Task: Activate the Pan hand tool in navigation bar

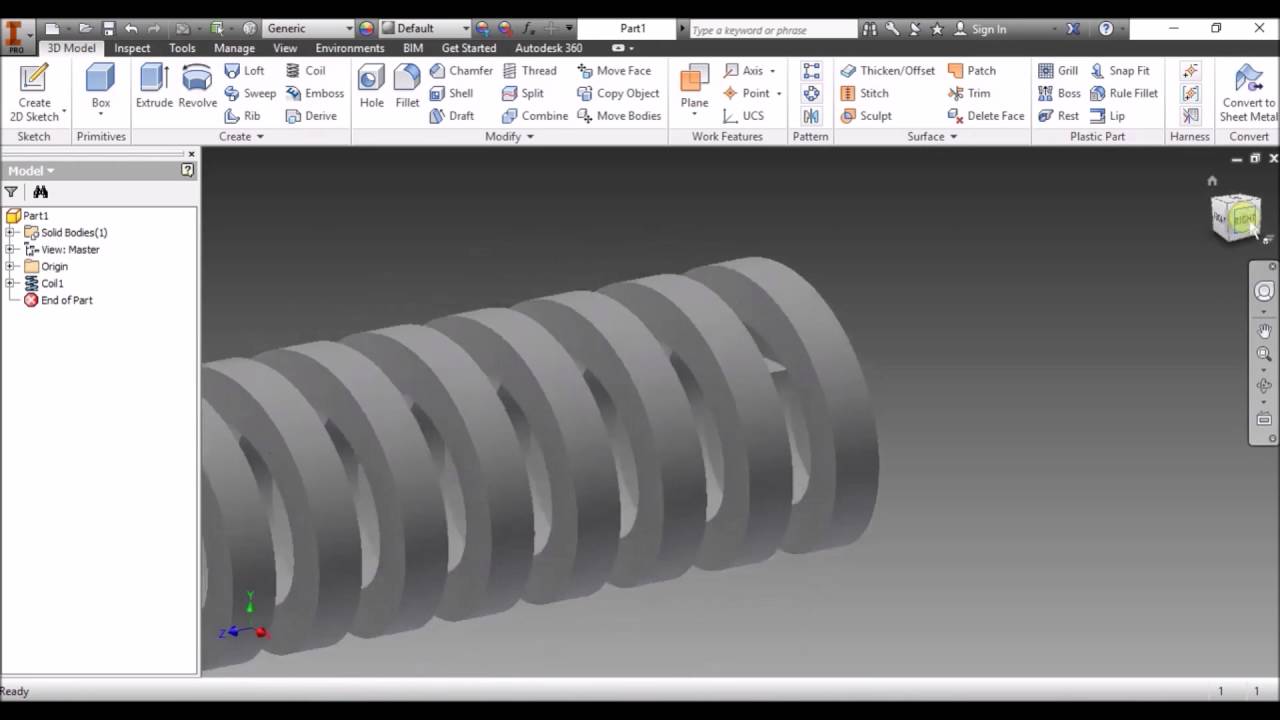Action: (x=1264, y=331)
